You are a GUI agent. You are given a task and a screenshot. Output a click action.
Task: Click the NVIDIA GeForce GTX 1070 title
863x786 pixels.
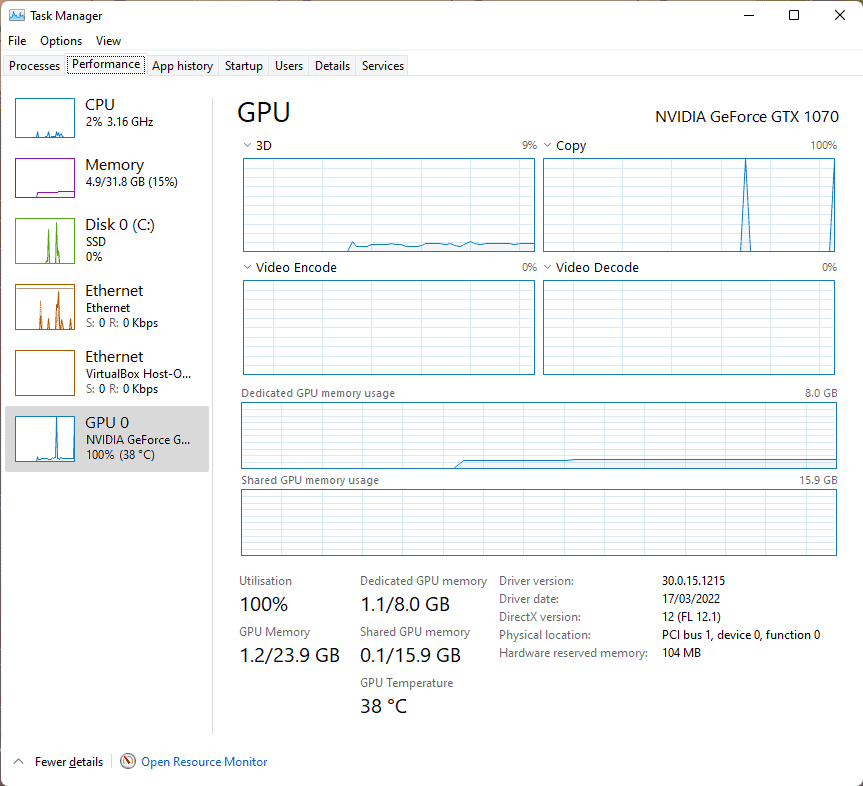(747, 117)
